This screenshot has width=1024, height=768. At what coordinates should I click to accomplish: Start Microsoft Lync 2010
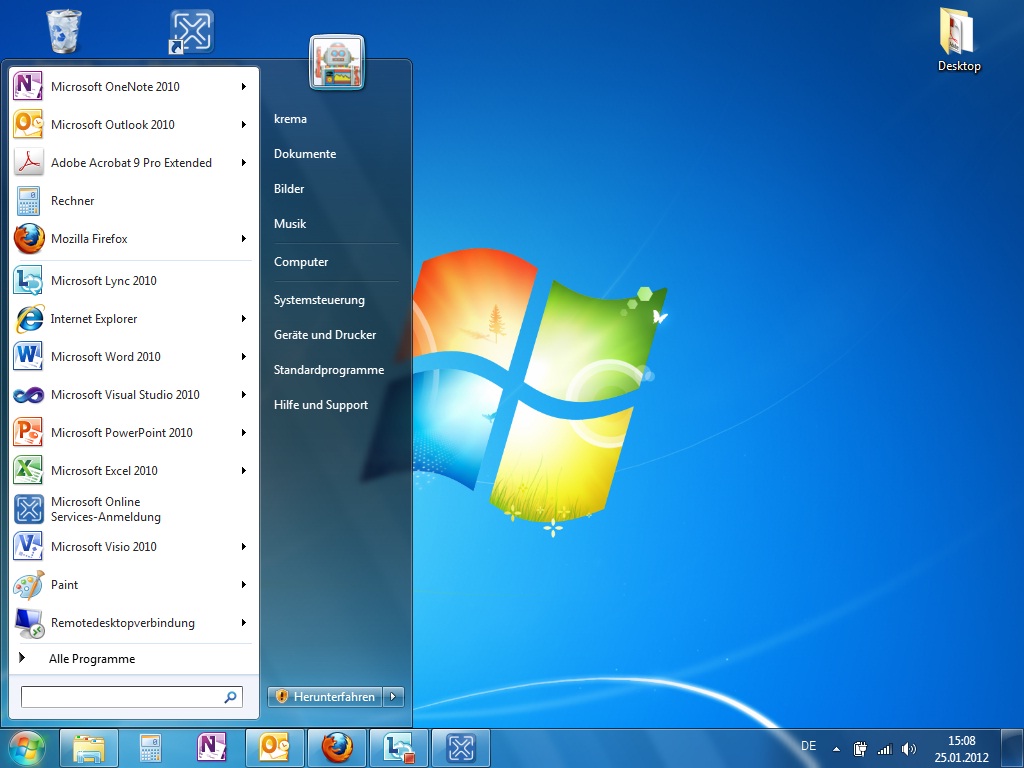(103, 281)
